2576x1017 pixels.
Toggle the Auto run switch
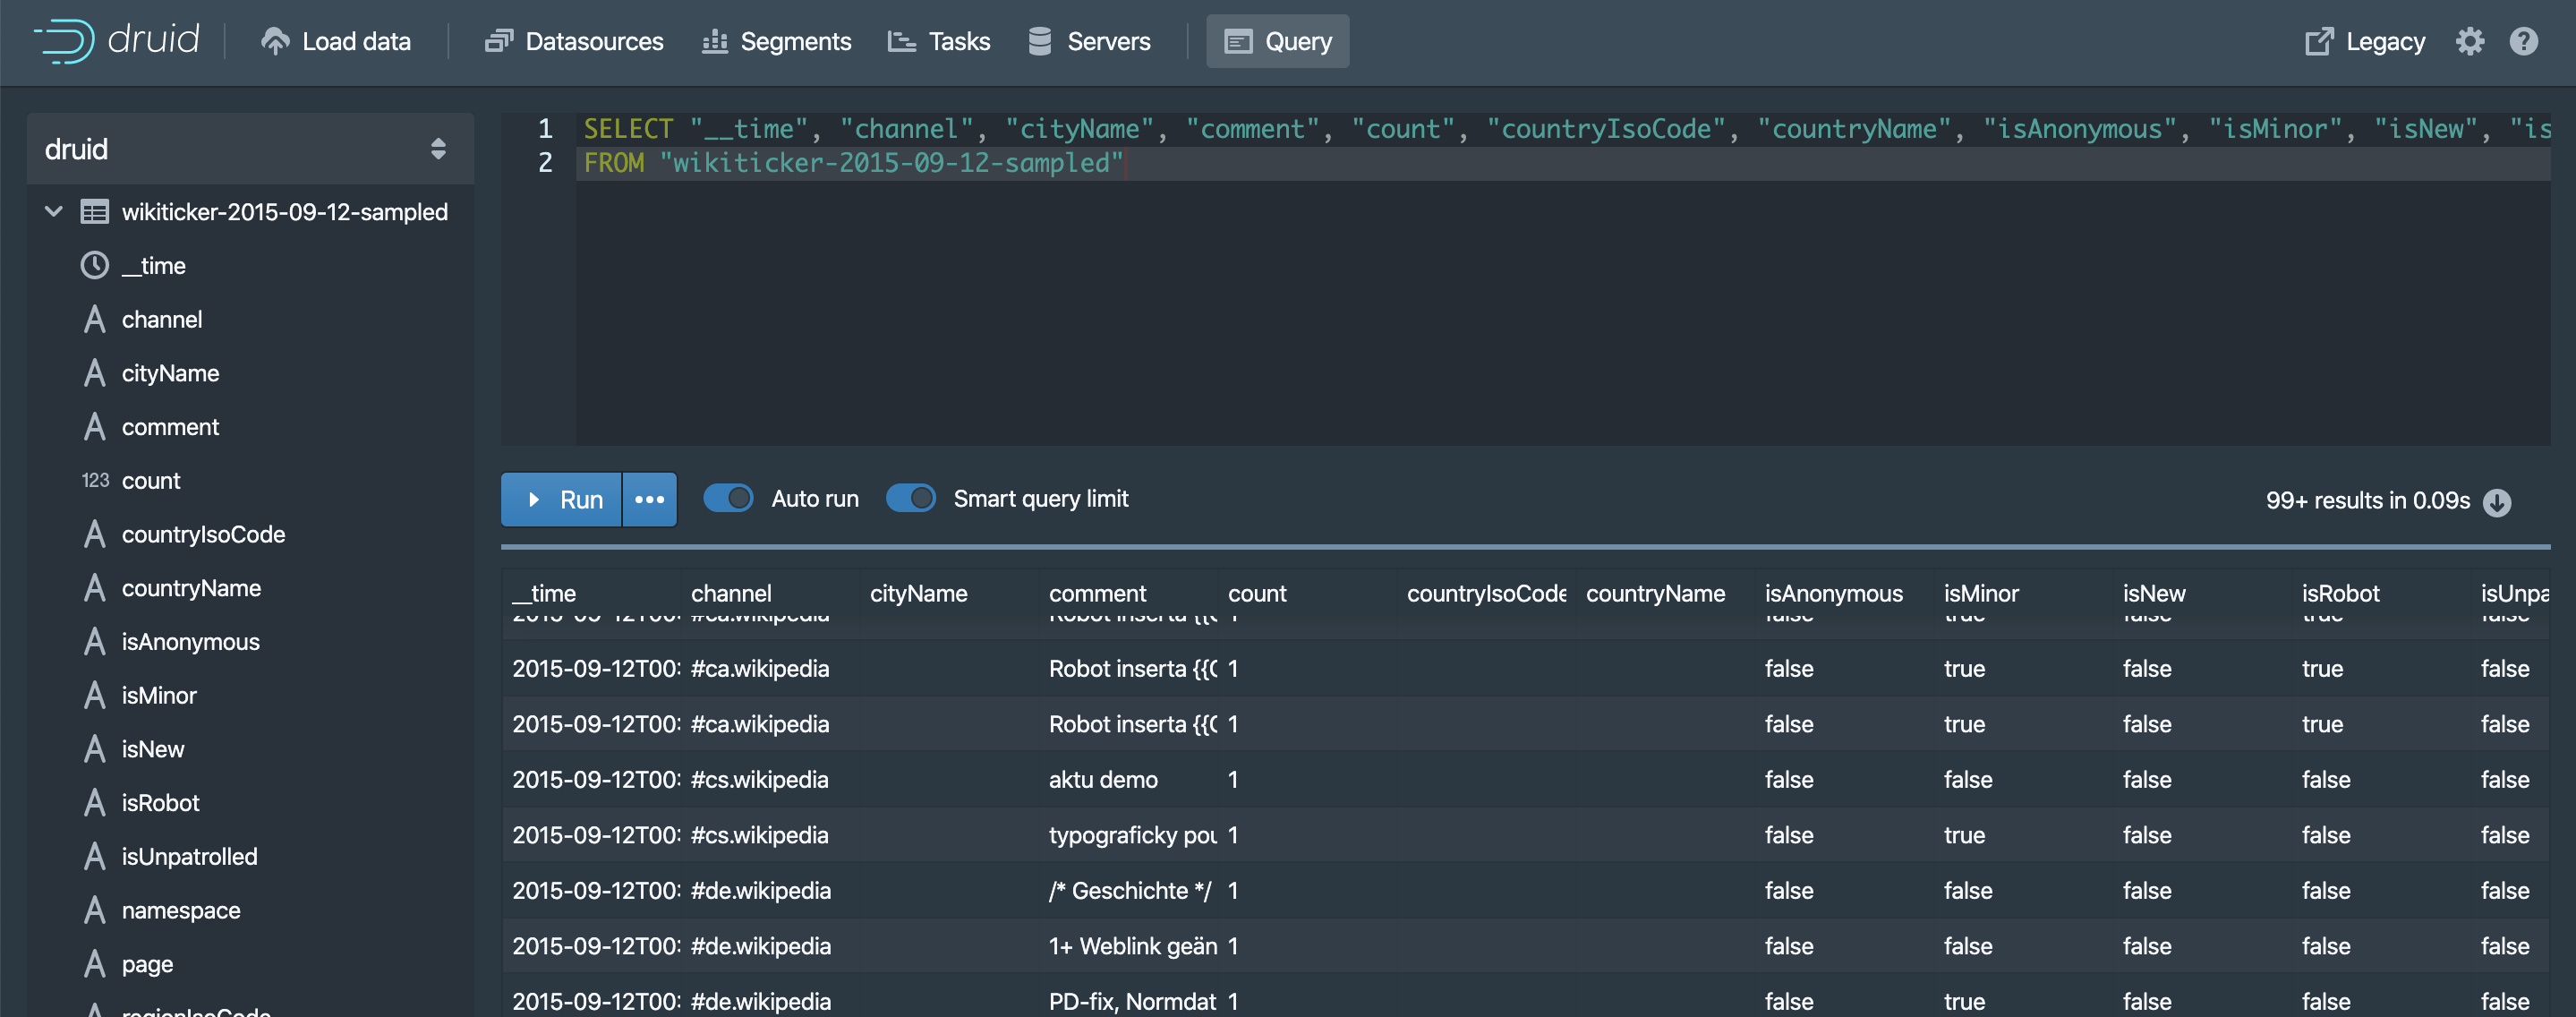tap(728, 498)
